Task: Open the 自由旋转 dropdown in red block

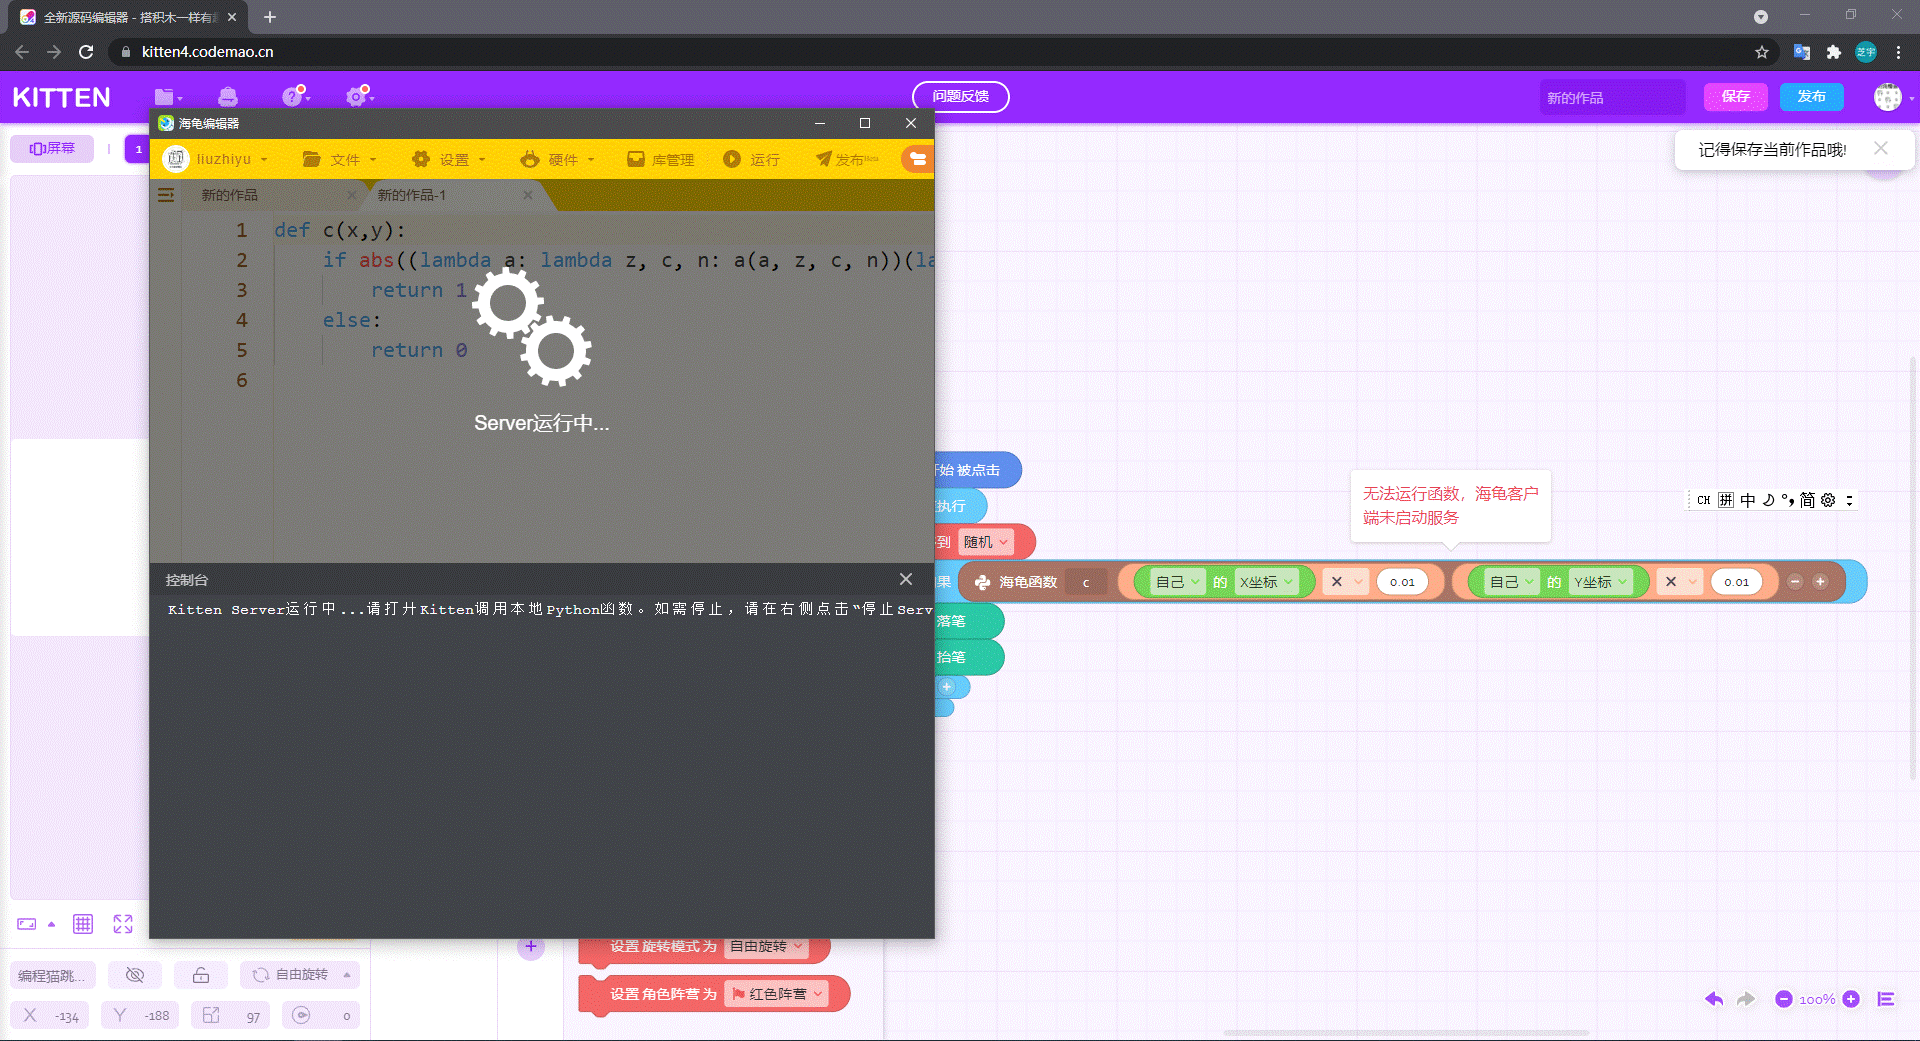Action: pos(767,946)
